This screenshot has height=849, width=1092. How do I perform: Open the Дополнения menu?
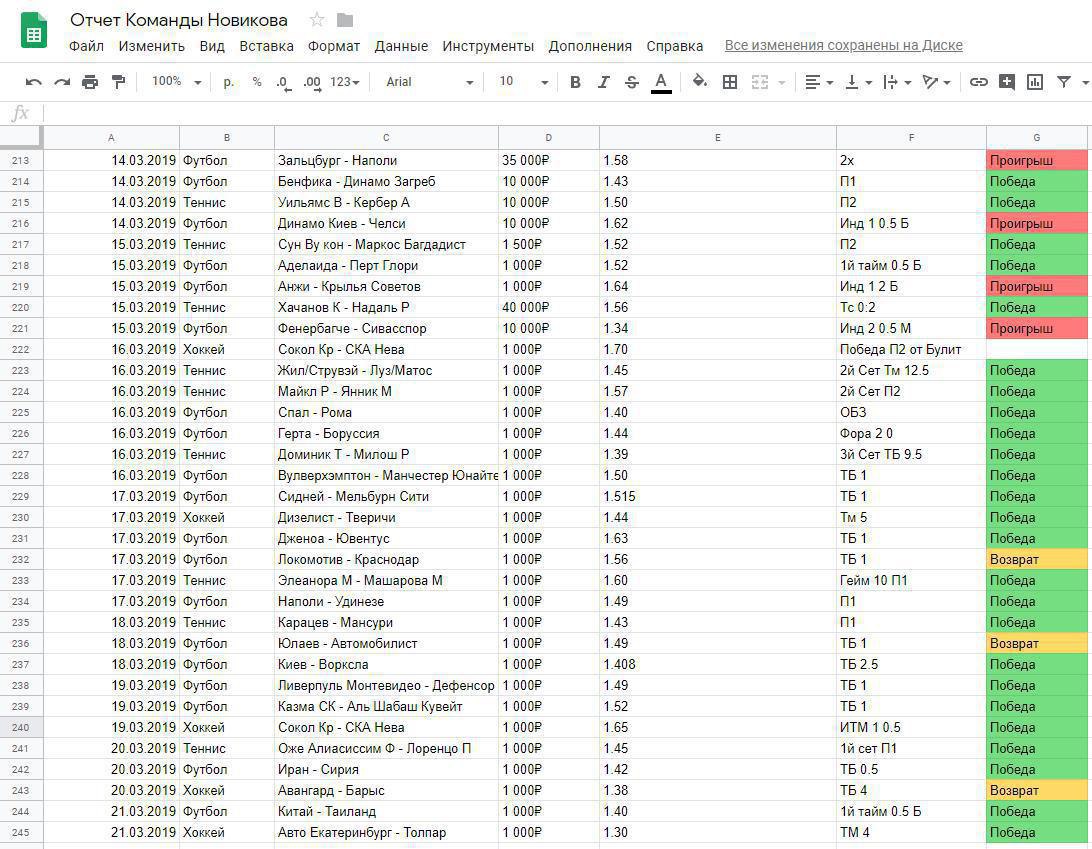pyautogui.click(x=590, y=46)
